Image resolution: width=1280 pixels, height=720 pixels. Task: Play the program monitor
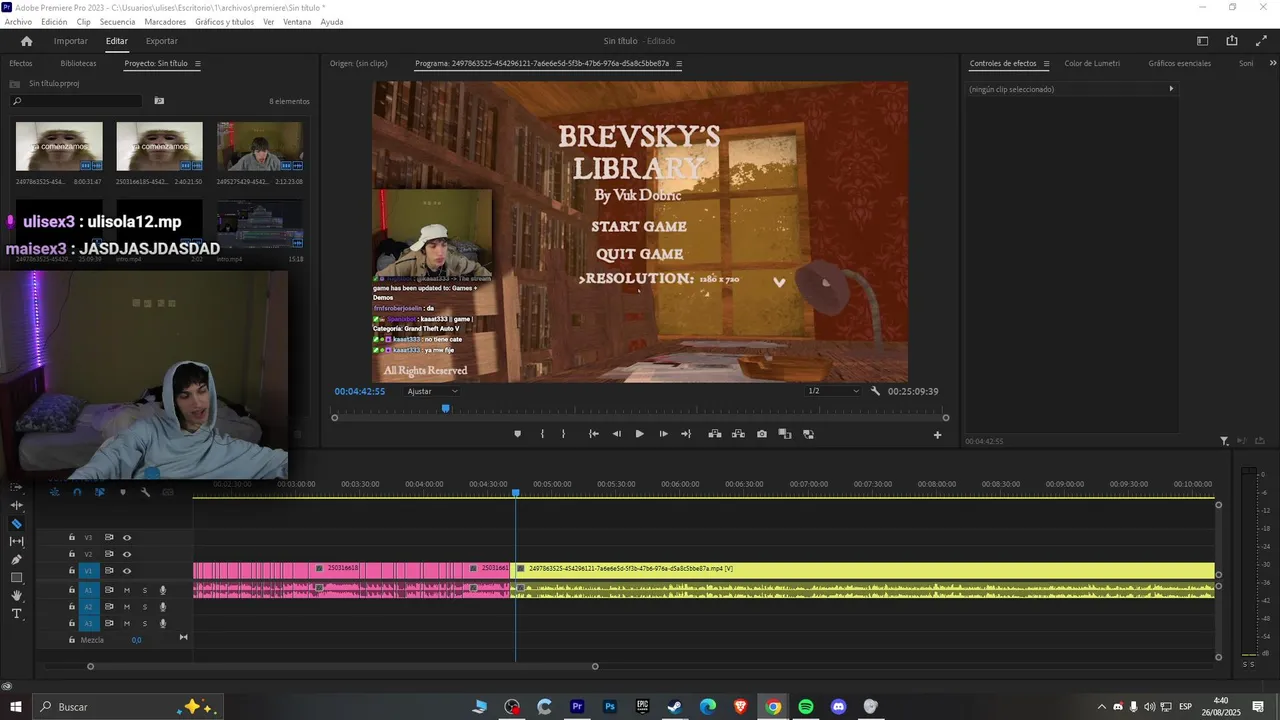tap(640, 434)
